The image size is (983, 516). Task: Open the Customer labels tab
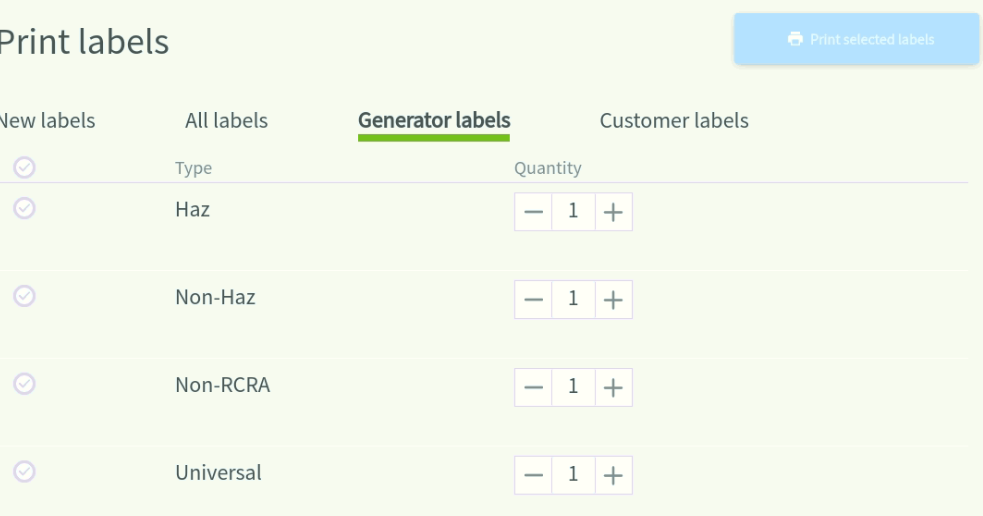click(674, 120)
